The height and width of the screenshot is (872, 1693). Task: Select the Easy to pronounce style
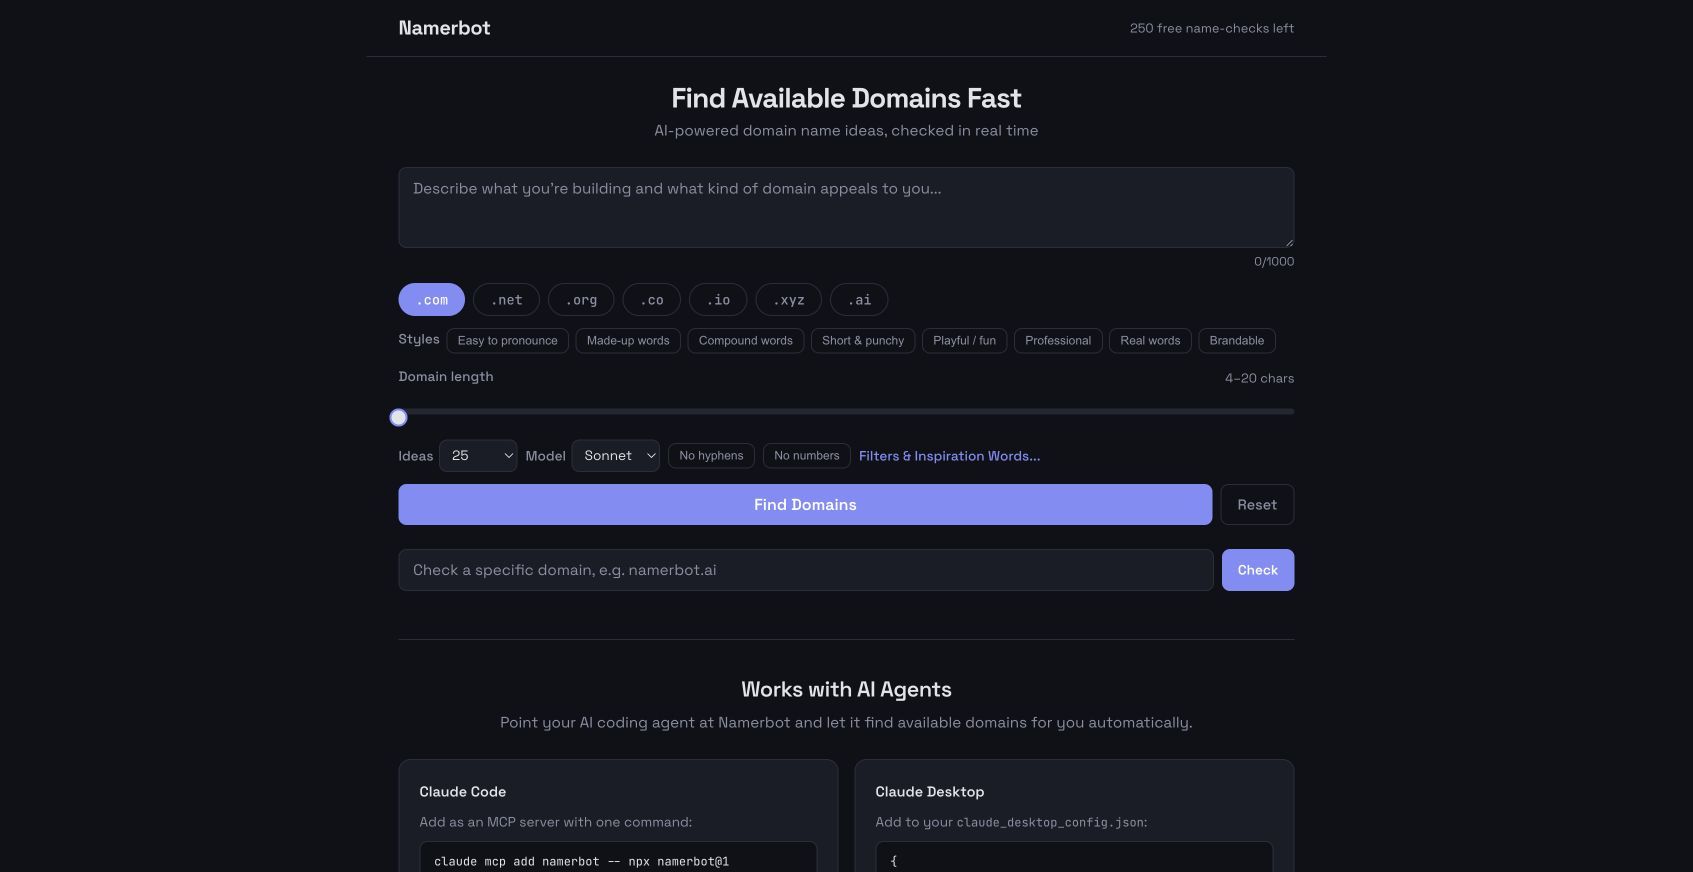[508, 341]
